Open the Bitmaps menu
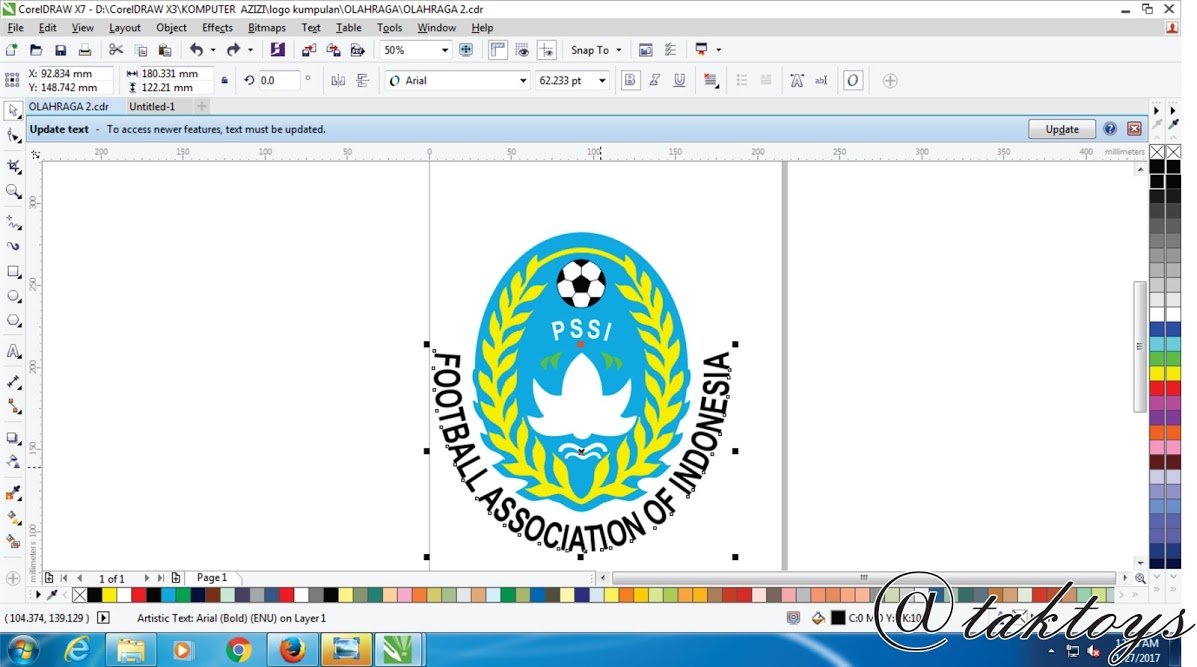The width and height of the screenshot is (1197, 667). [x=266, y=27]
